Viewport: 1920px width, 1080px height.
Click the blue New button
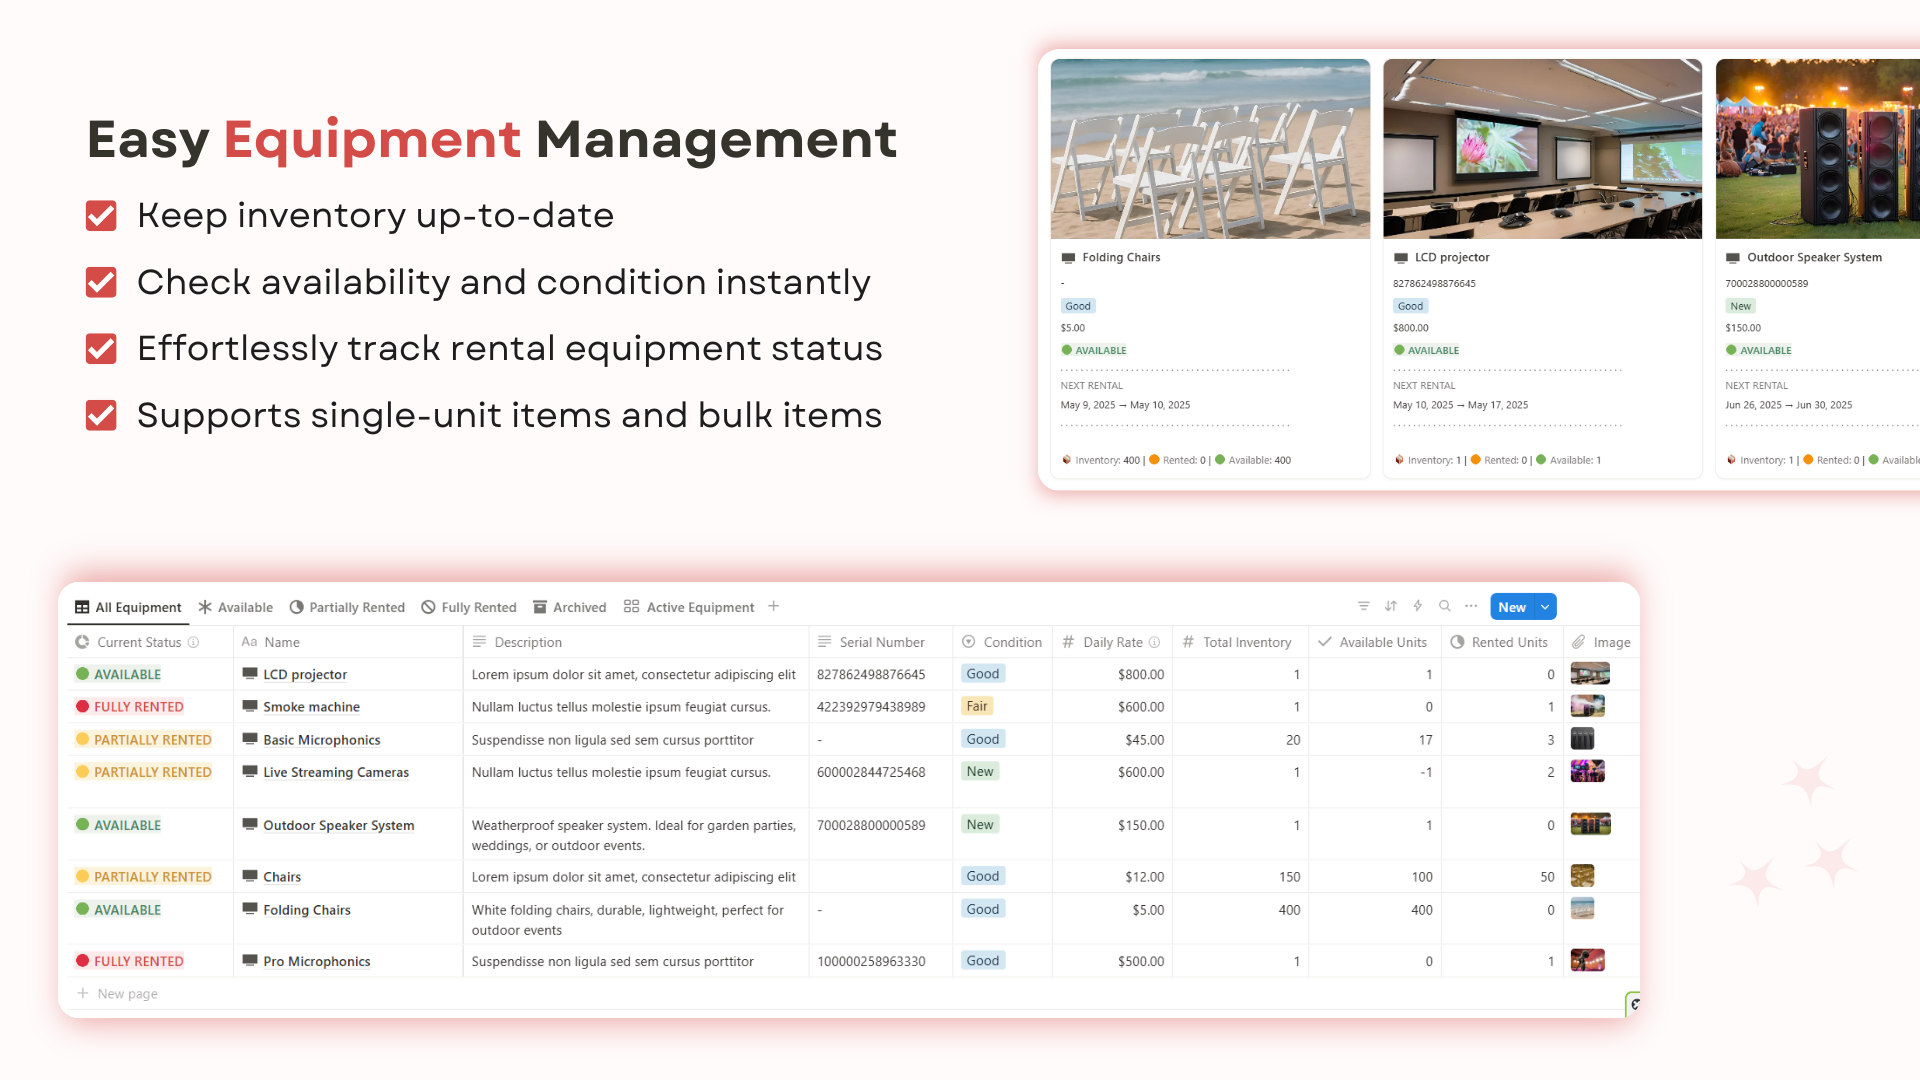point(1512,607)
